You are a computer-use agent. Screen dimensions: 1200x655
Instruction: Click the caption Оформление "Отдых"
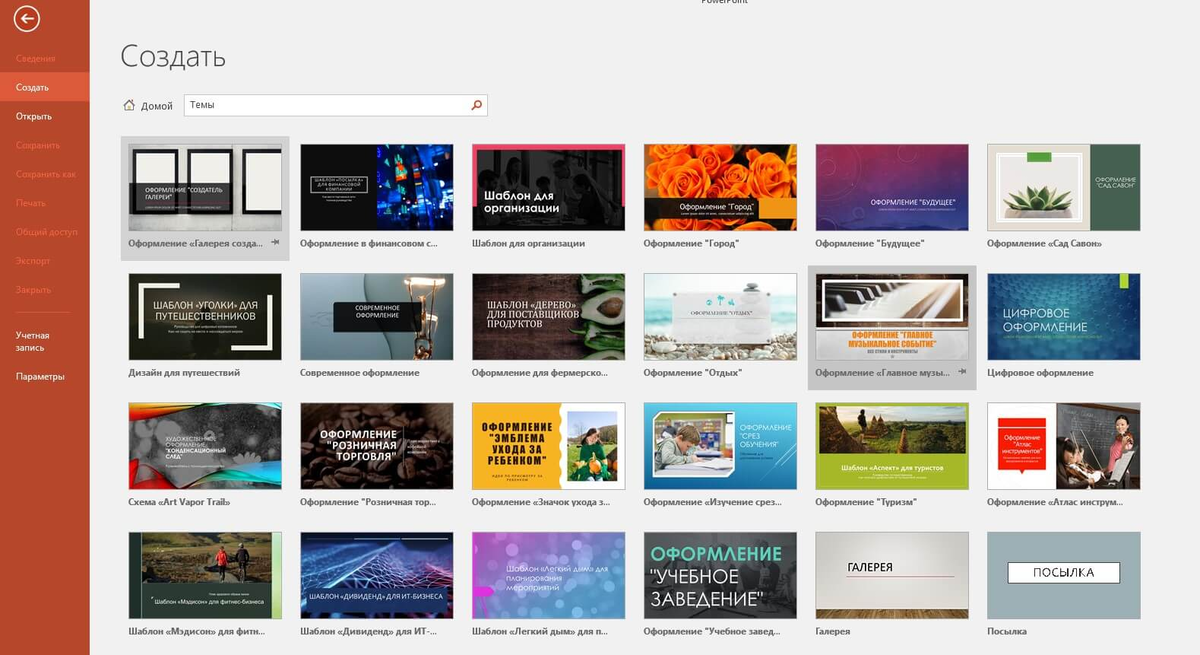693,372
